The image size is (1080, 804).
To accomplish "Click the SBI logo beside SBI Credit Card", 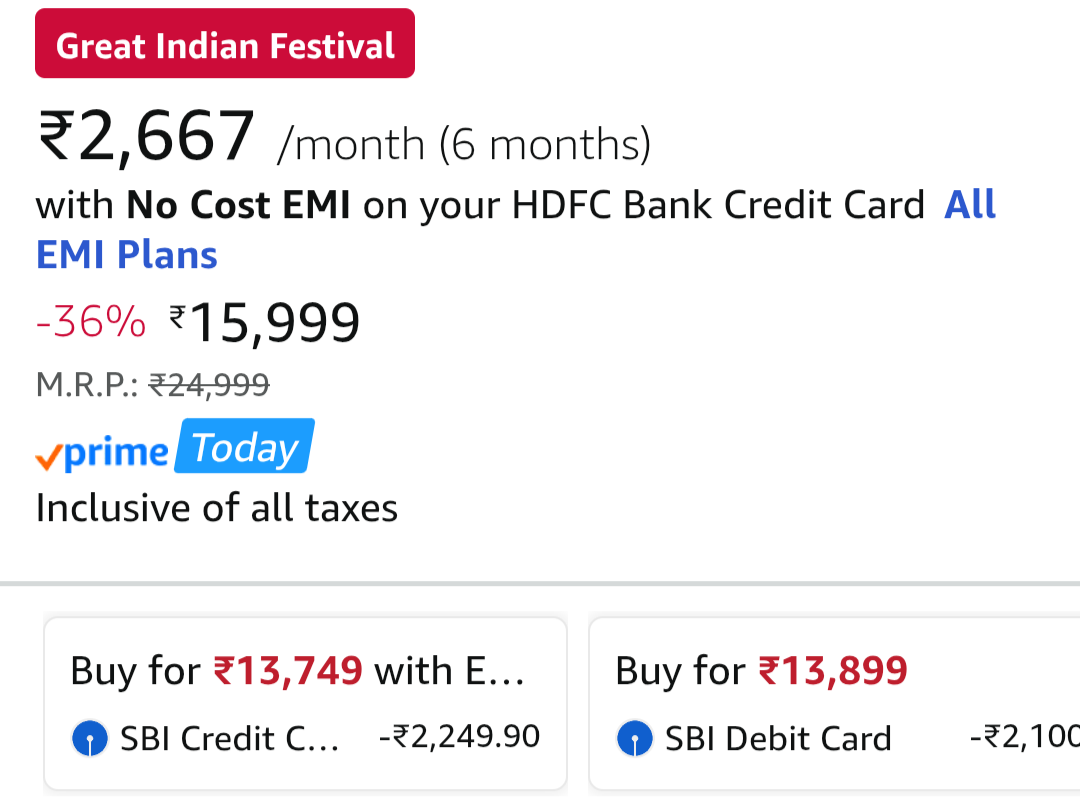I will pyautogui.click(x=90, y=739).
